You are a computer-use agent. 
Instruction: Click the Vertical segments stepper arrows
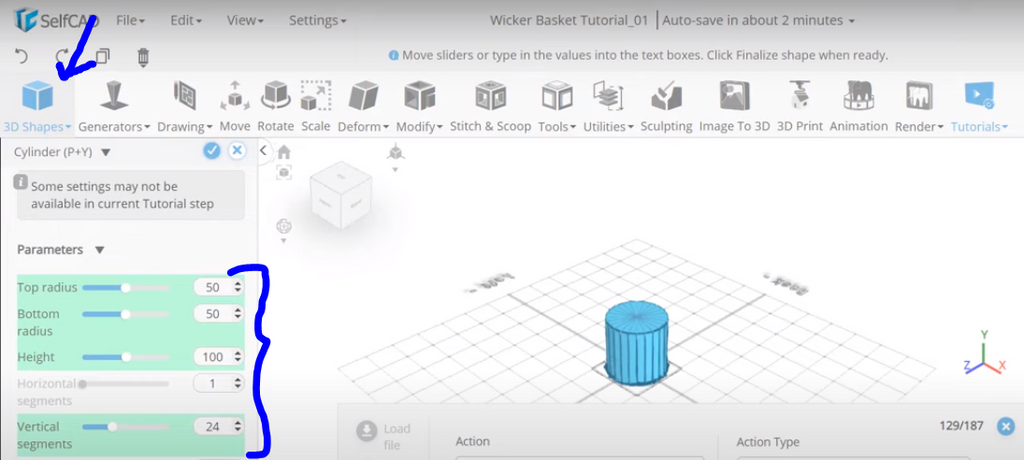pos(237,427)
